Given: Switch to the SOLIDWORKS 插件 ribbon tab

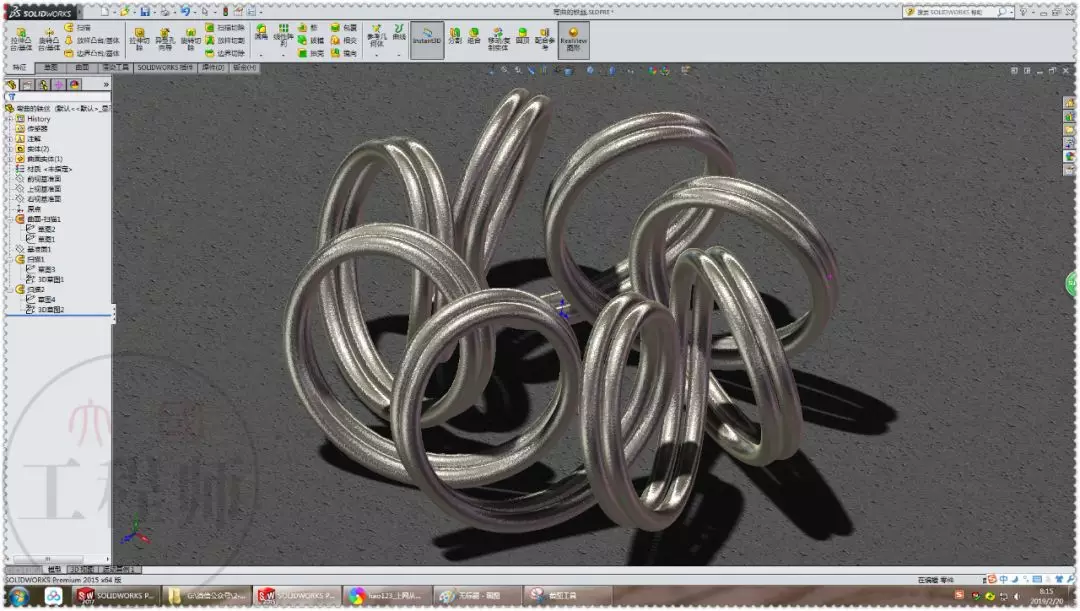Looking at the screenshot, I should coord(165,68).
